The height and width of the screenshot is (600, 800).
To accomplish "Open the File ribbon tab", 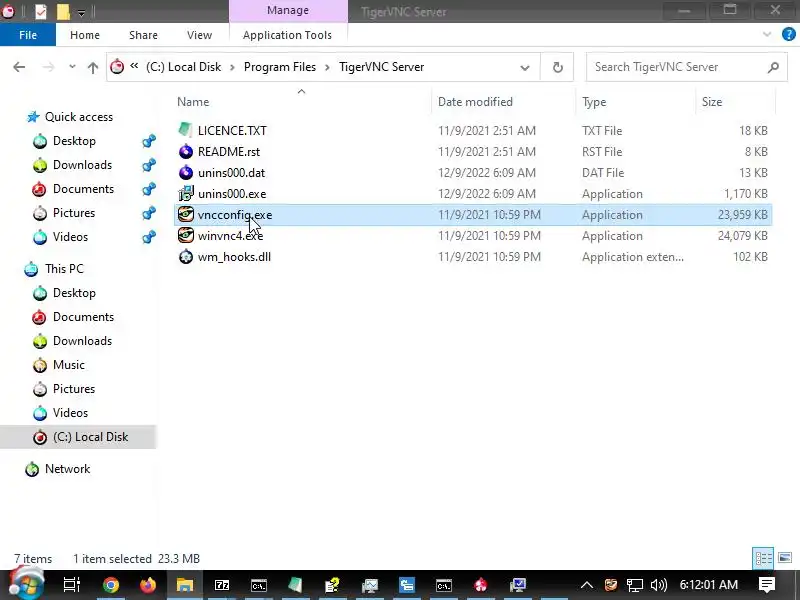I will click(x=28, y=35).
